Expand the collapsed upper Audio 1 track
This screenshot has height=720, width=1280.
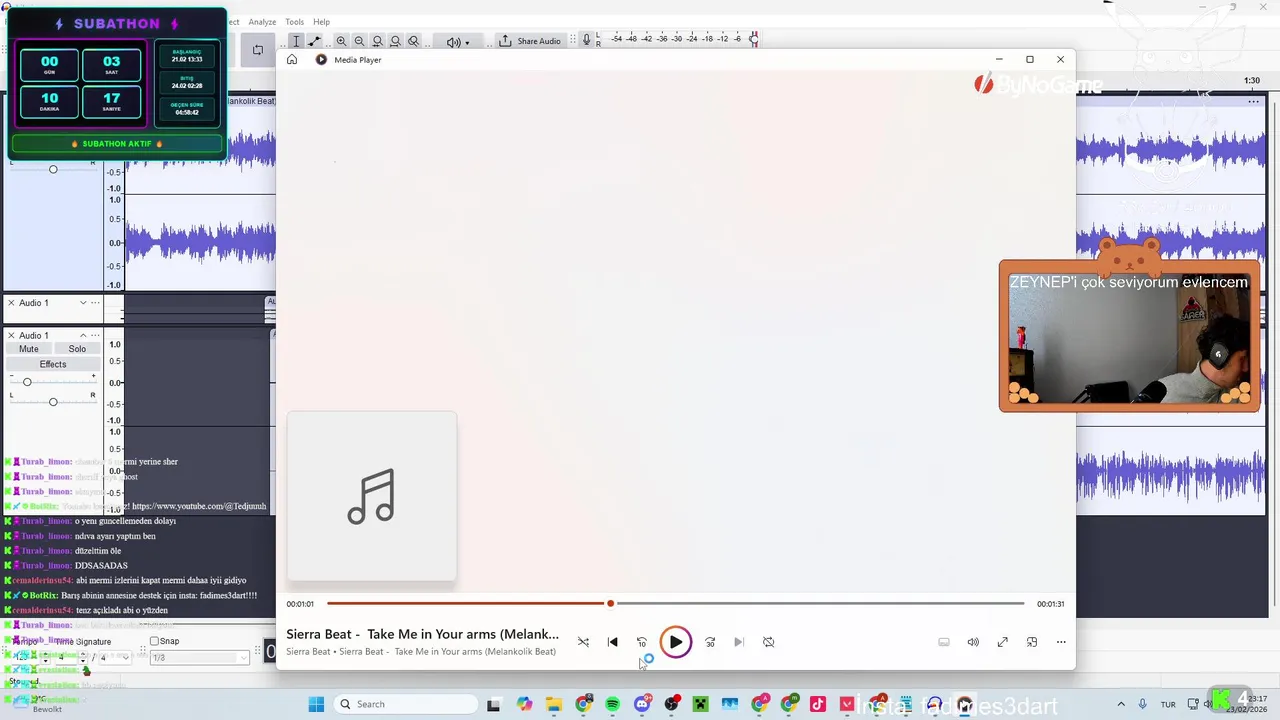tap(83, 303)
